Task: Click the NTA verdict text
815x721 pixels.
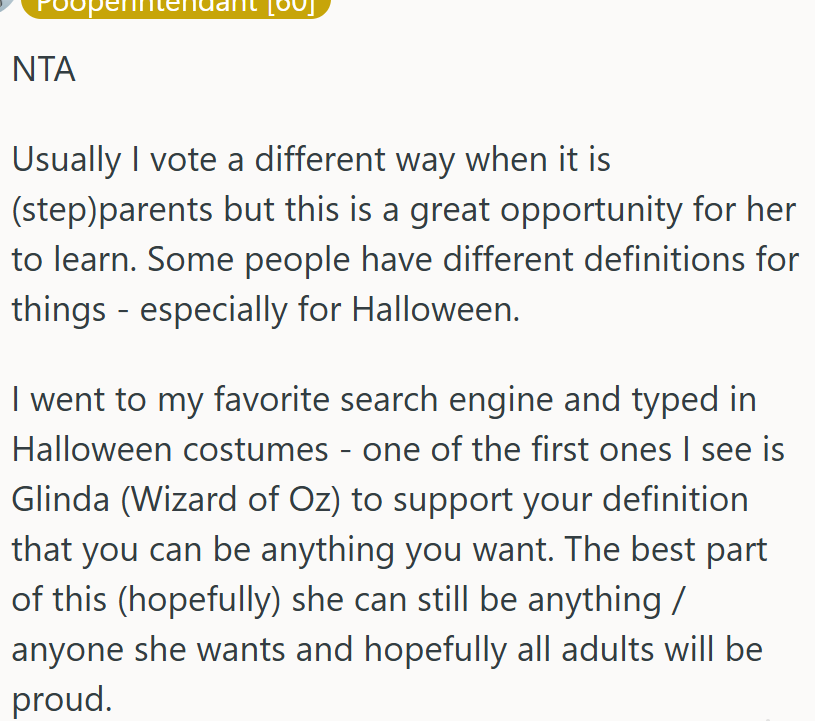Action: 44,70
